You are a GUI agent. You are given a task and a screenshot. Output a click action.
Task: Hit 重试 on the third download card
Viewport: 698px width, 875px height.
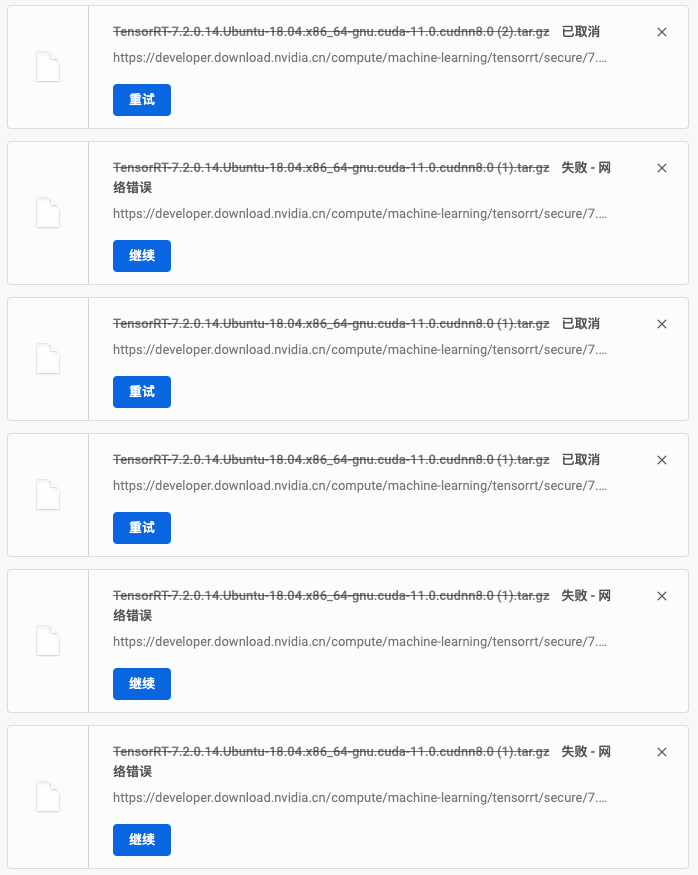[142, 392]
